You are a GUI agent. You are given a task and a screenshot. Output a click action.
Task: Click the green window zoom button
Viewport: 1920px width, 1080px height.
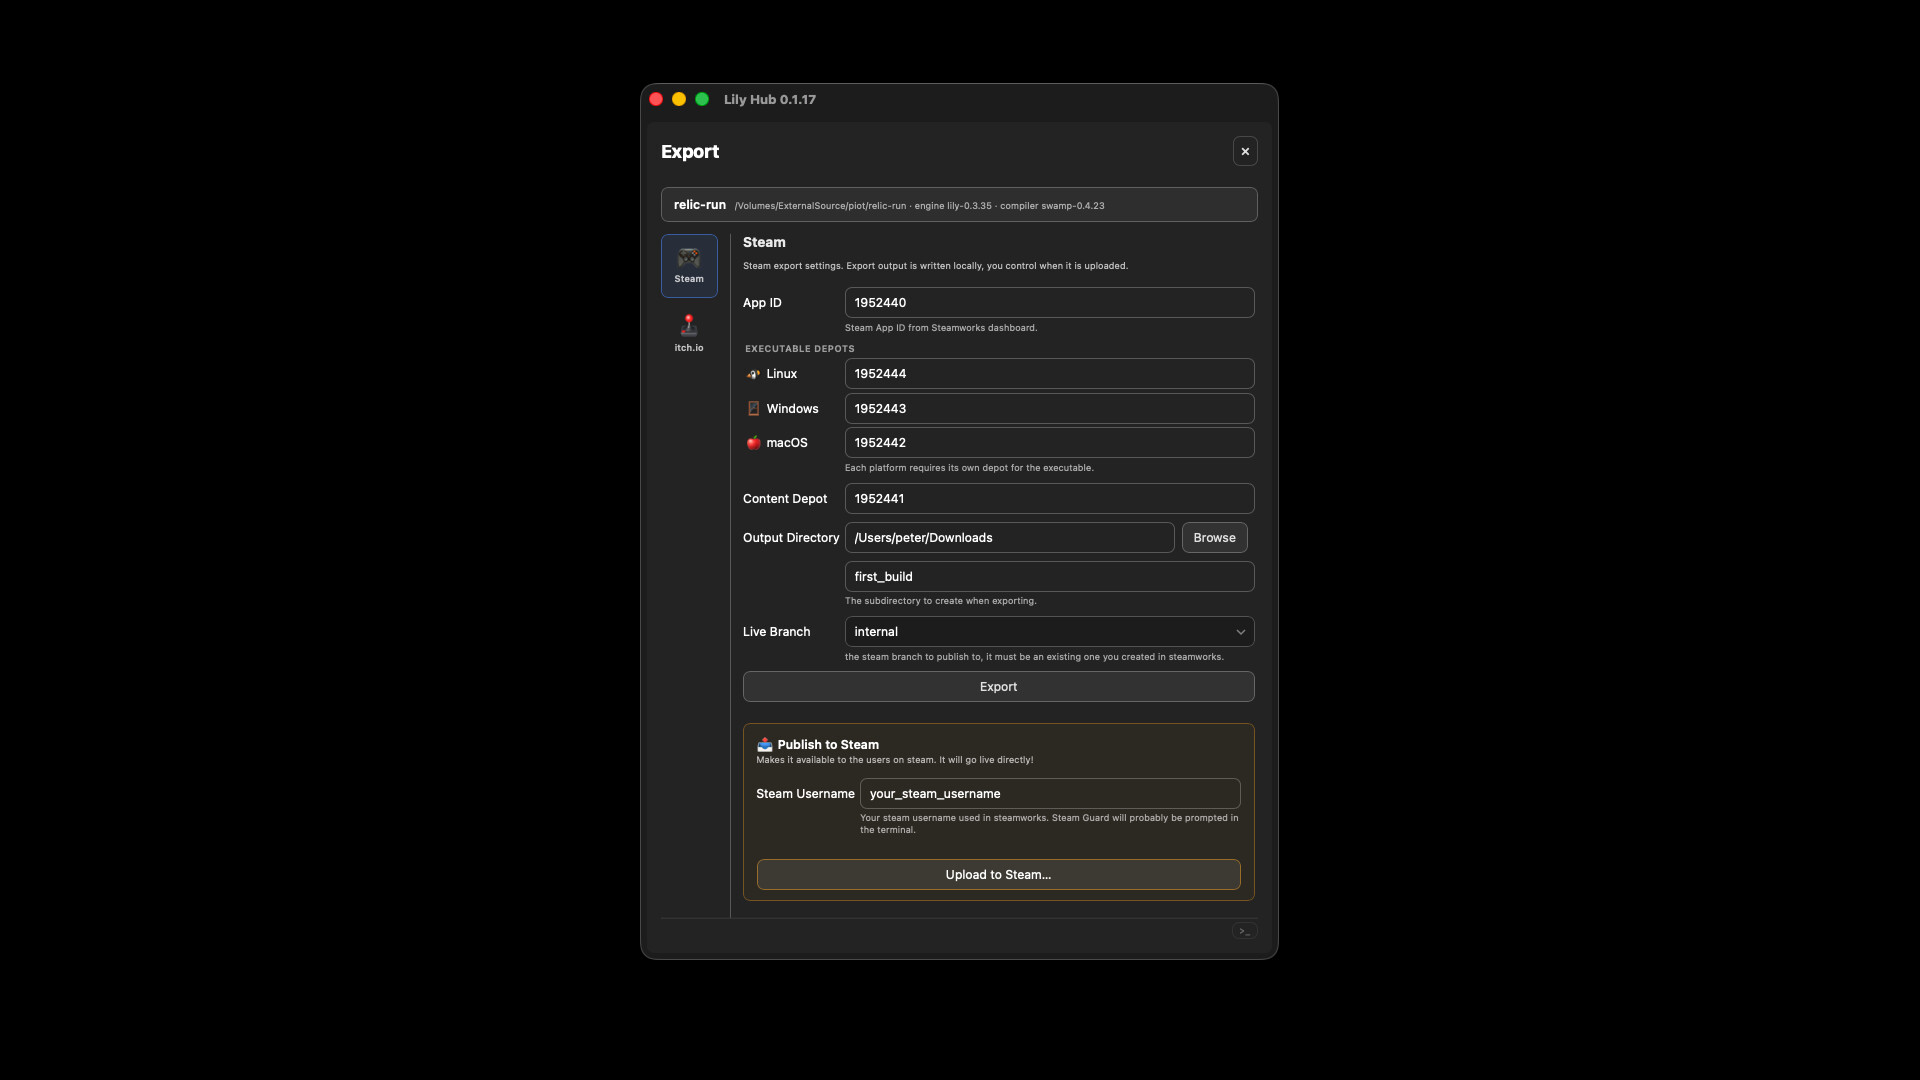coord(702,99)
